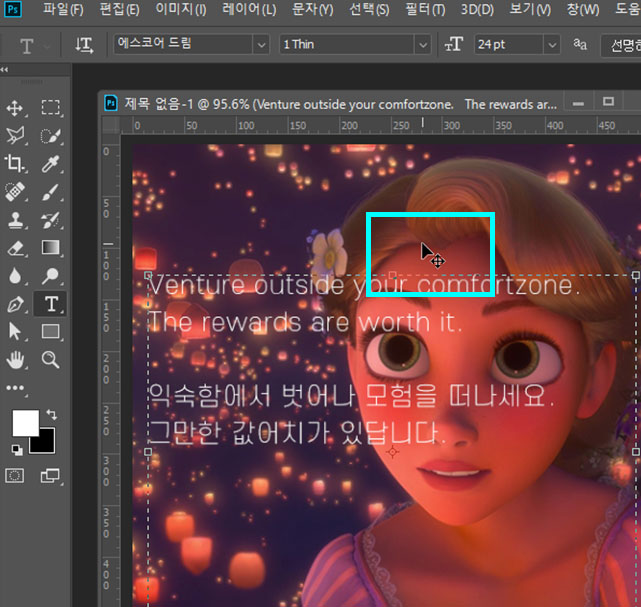Open the 문자(Y) menu
This screenshot has width=641, height=607.
(x=313, y=9)
